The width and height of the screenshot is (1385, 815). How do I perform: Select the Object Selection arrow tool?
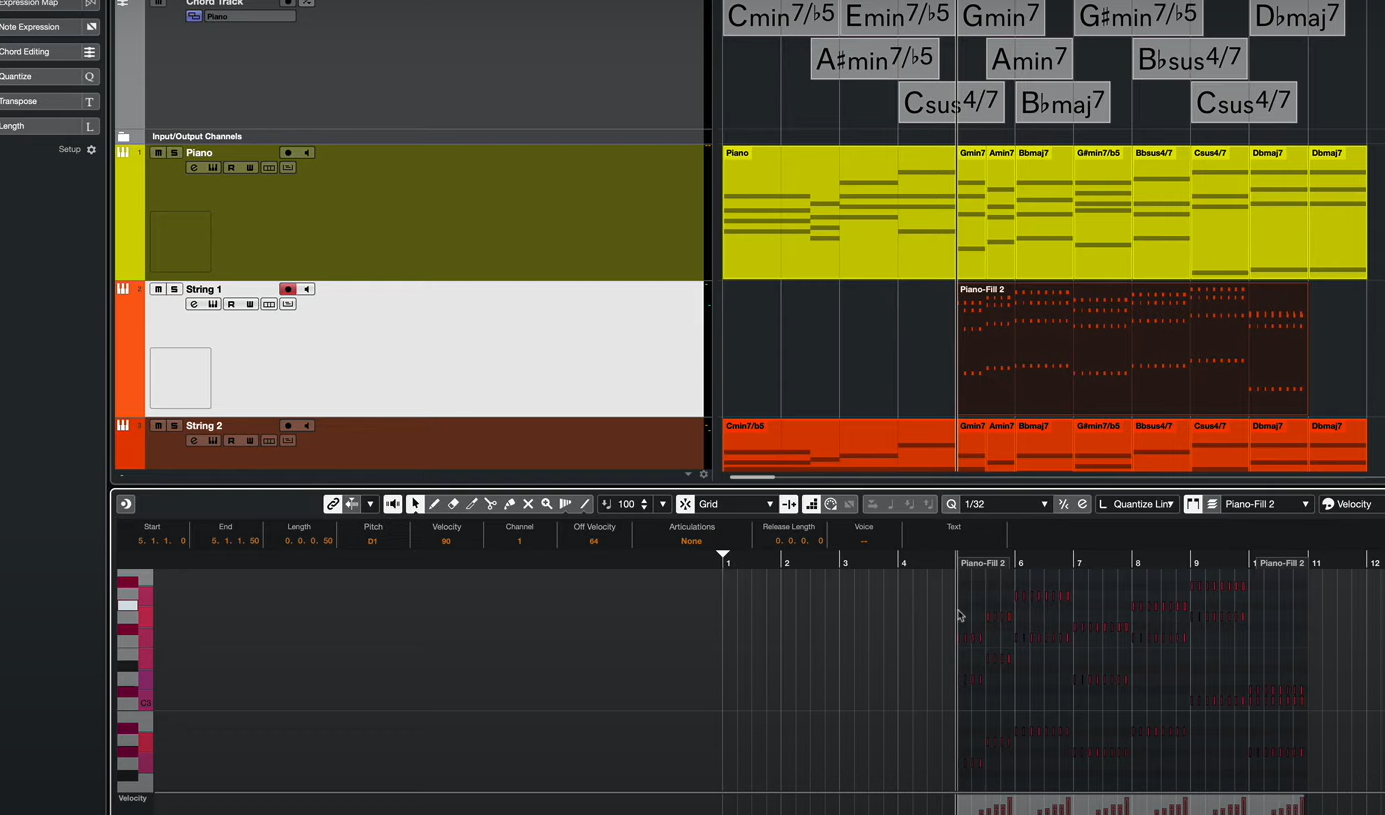tap(415, 504)
